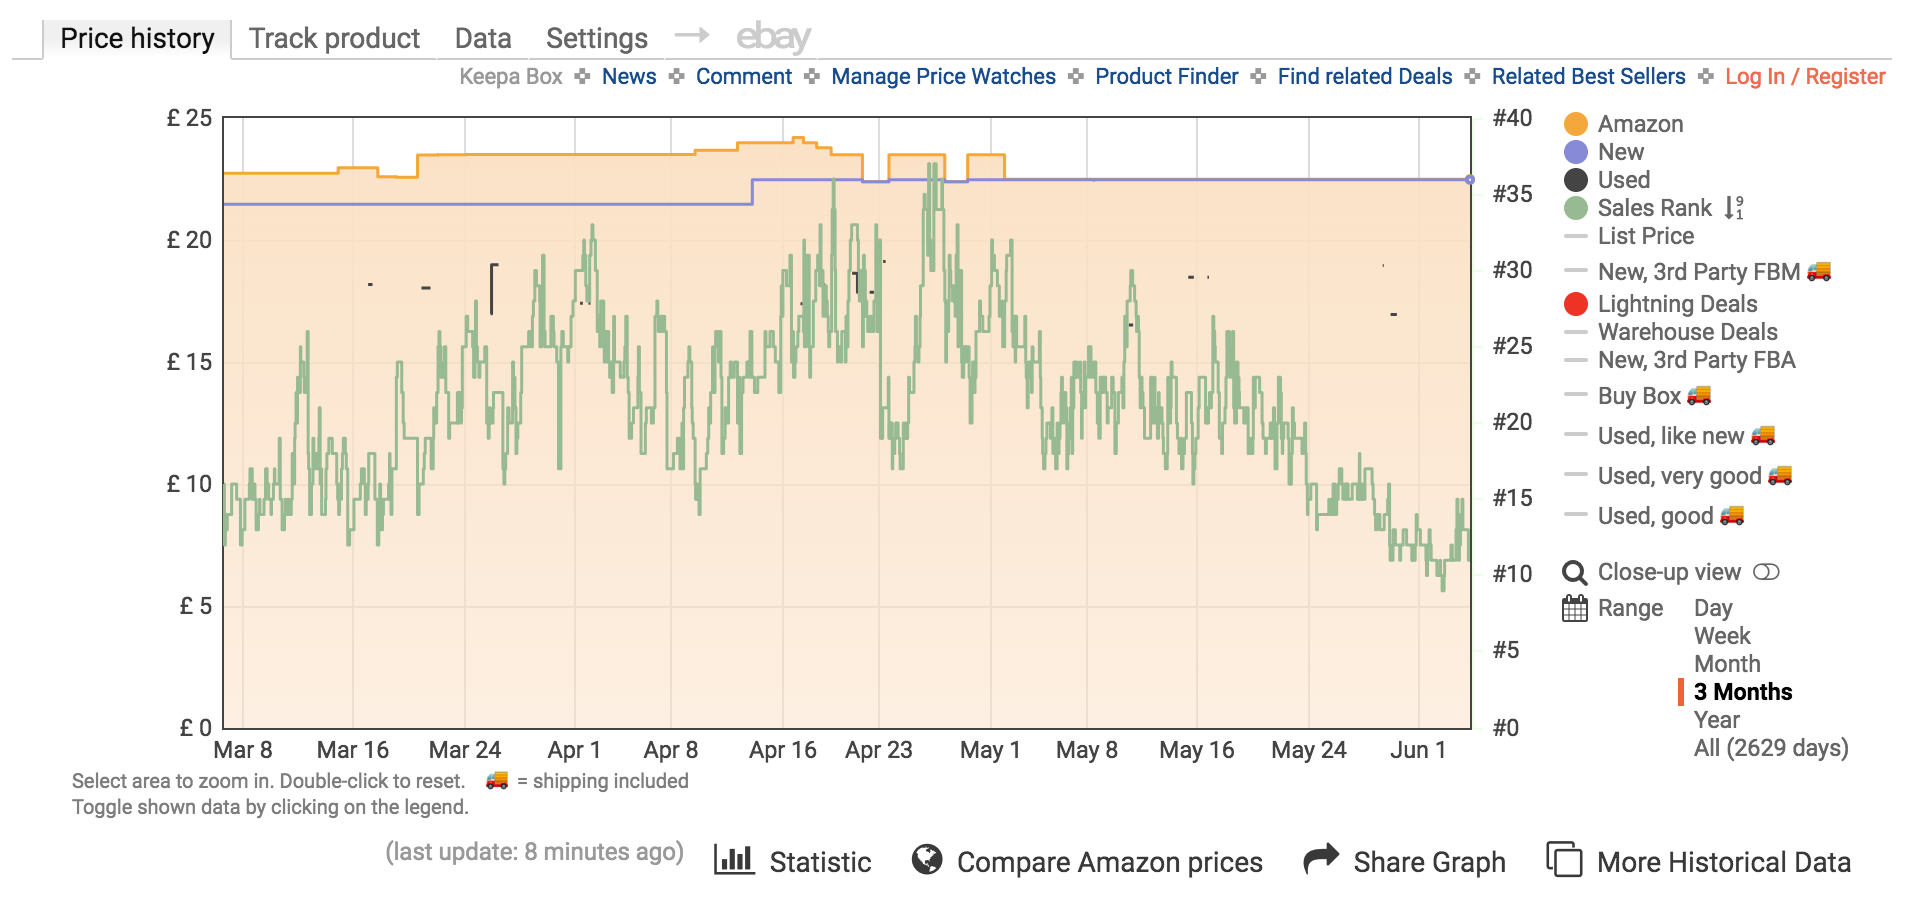This screenshot has height=906, width=1920.
Task: Click the More Historical Data copy icon
Action: (x=1564, y=859)
